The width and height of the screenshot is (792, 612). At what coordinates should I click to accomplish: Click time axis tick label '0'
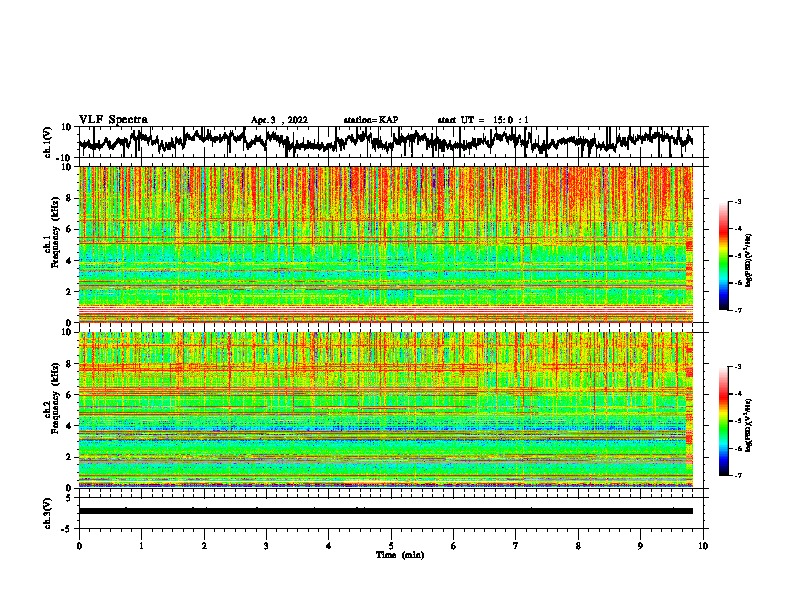click(x=79, y=546)
